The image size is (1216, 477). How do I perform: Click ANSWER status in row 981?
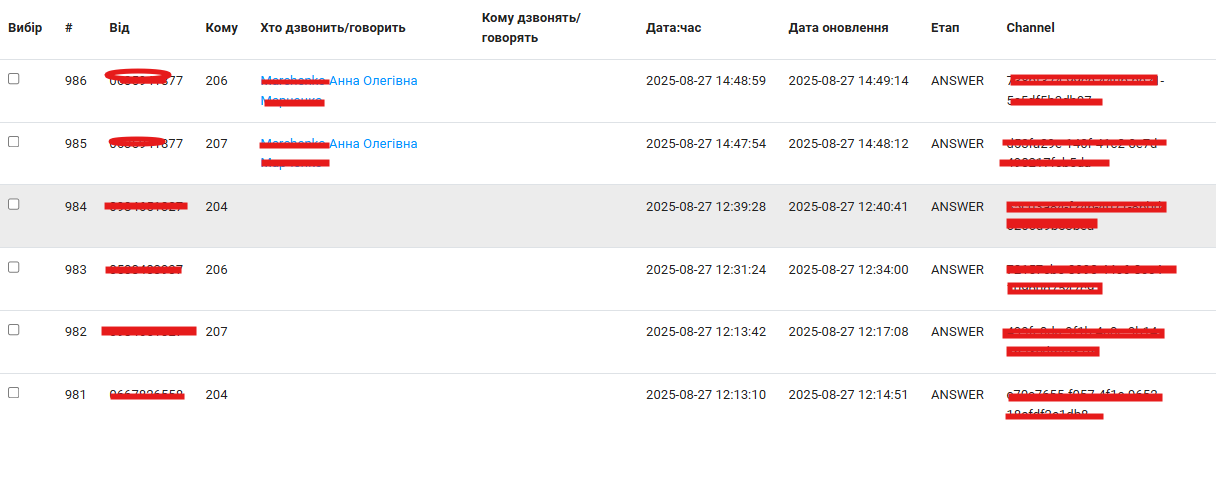(x=957, y=395)
